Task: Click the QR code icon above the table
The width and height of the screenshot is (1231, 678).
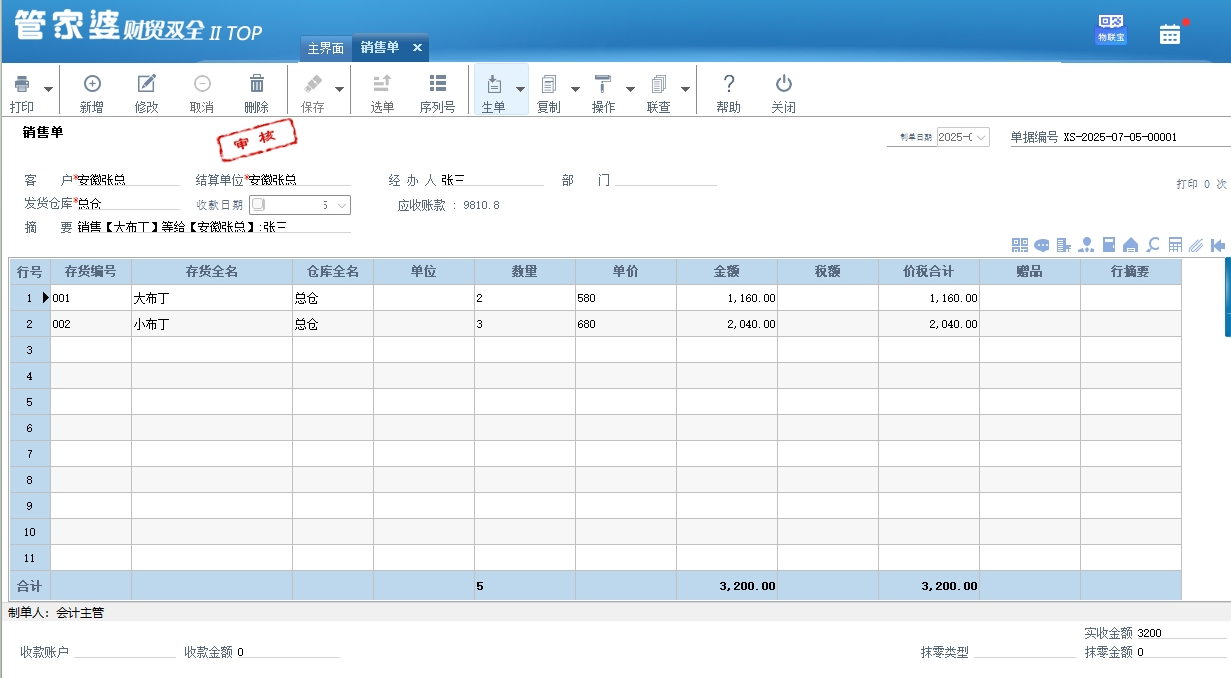Action: (1020, 245)
